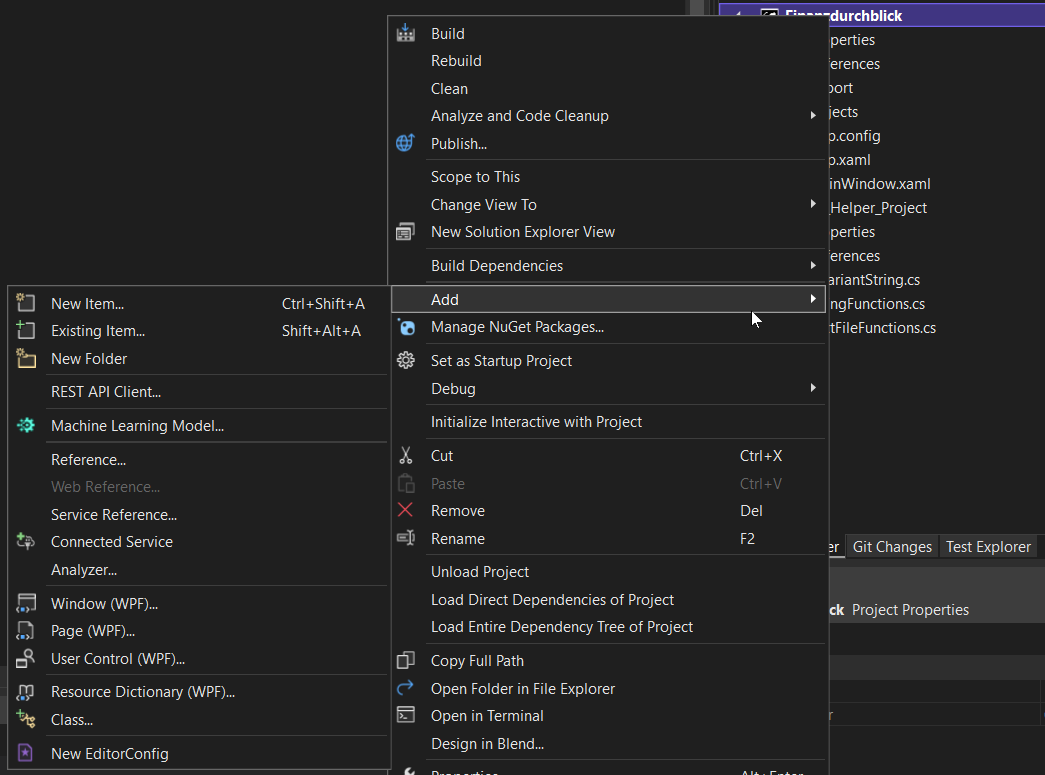Viewport: 1045px width, 775px height.
Task: Select the MainWindow.xaml file in Solution Explorer
Action: 879,184
